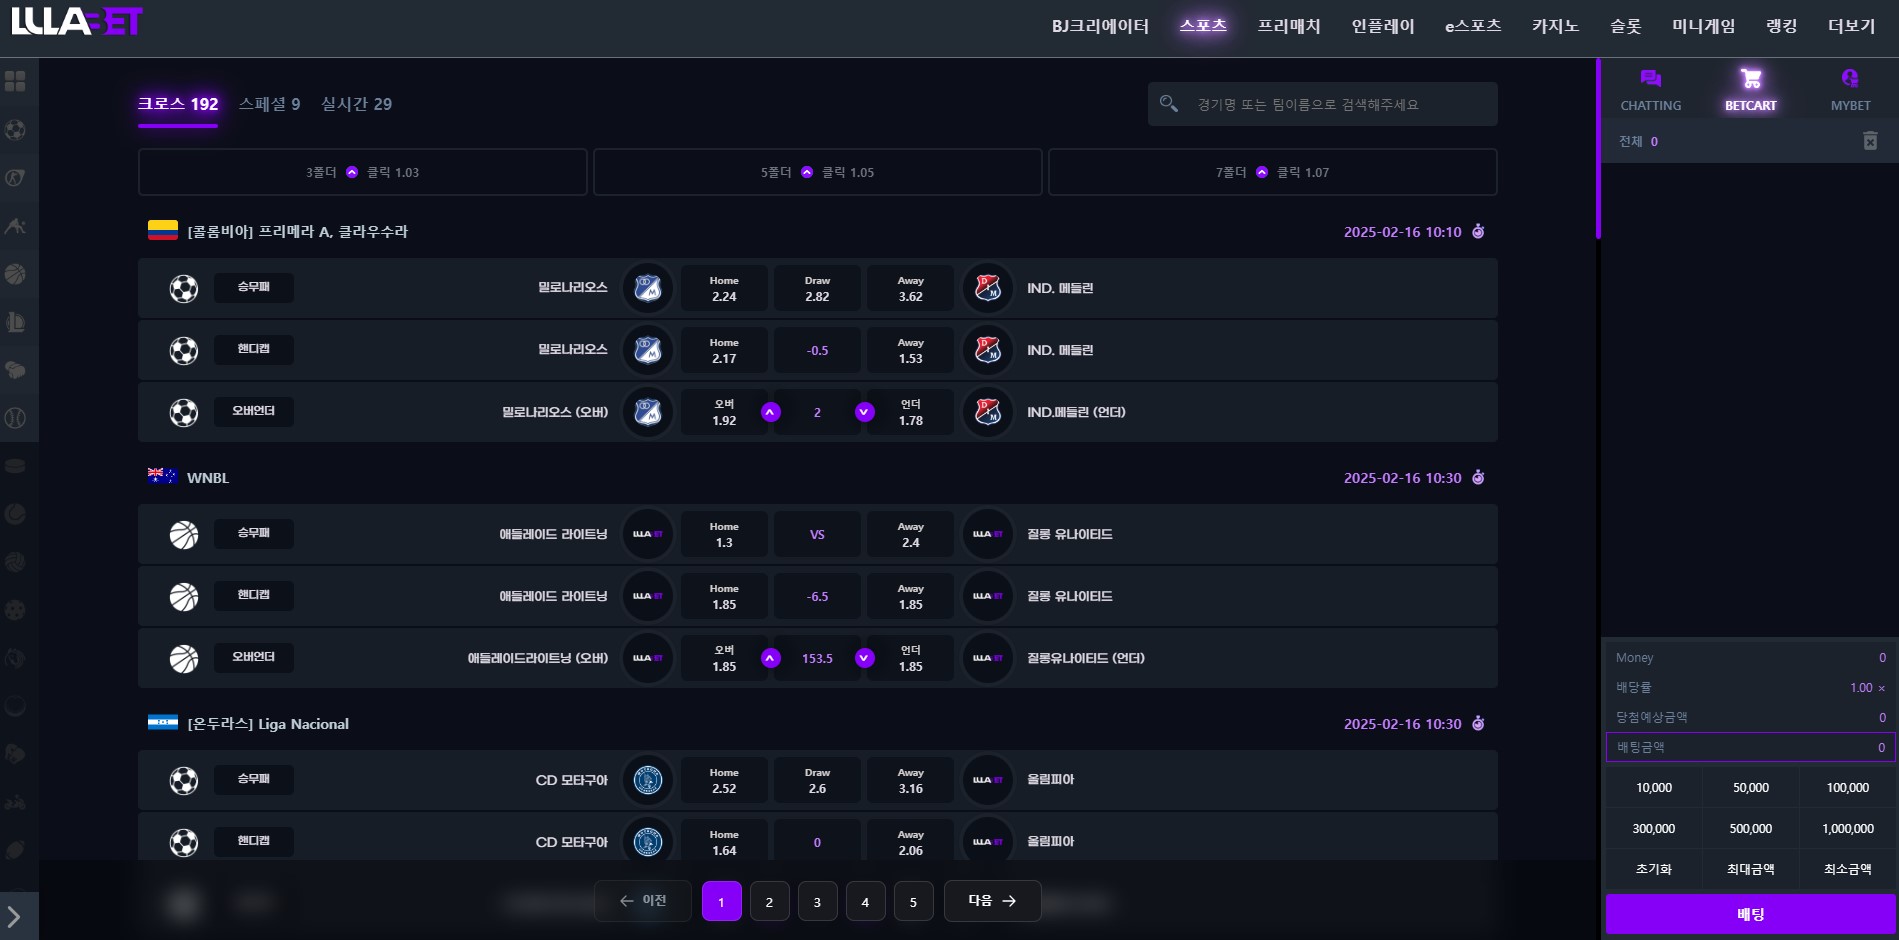The height and width of the screenshot is (940, 1899).
Task: Lower the soccer over/under line from 2
Action: (865, 412)
